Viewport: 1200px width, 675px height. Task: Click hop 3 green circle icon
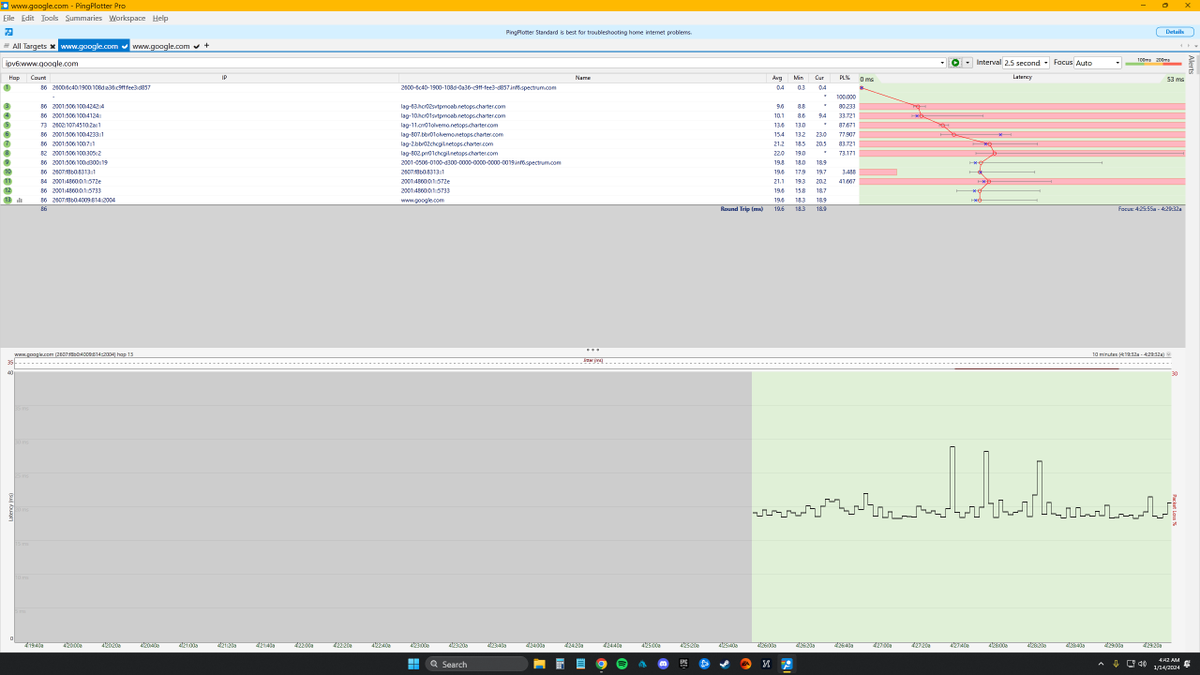point(7,106)
